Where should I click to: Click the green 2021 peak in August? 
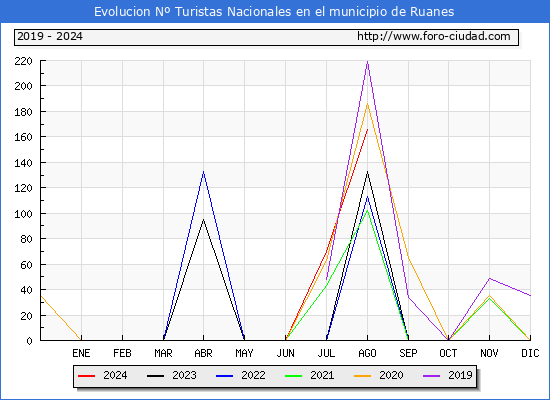click(x=367, y=210)
